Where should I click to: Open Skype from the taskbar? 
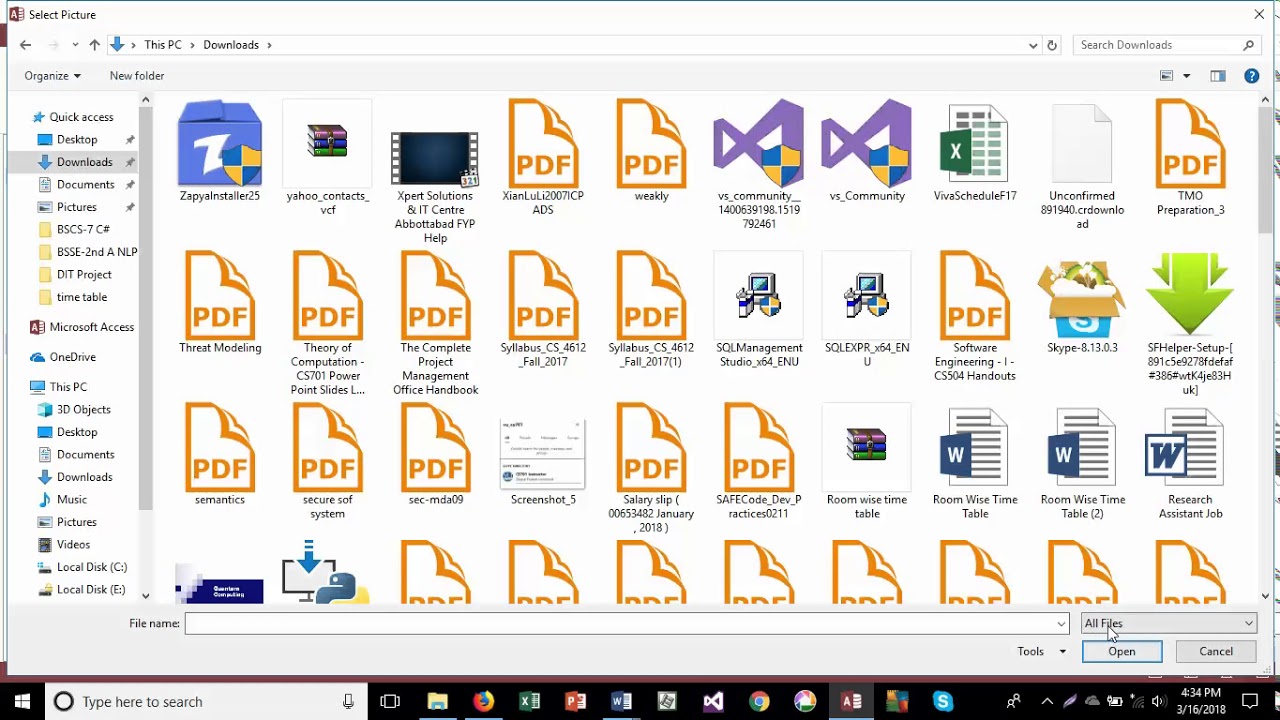[943, 701]
